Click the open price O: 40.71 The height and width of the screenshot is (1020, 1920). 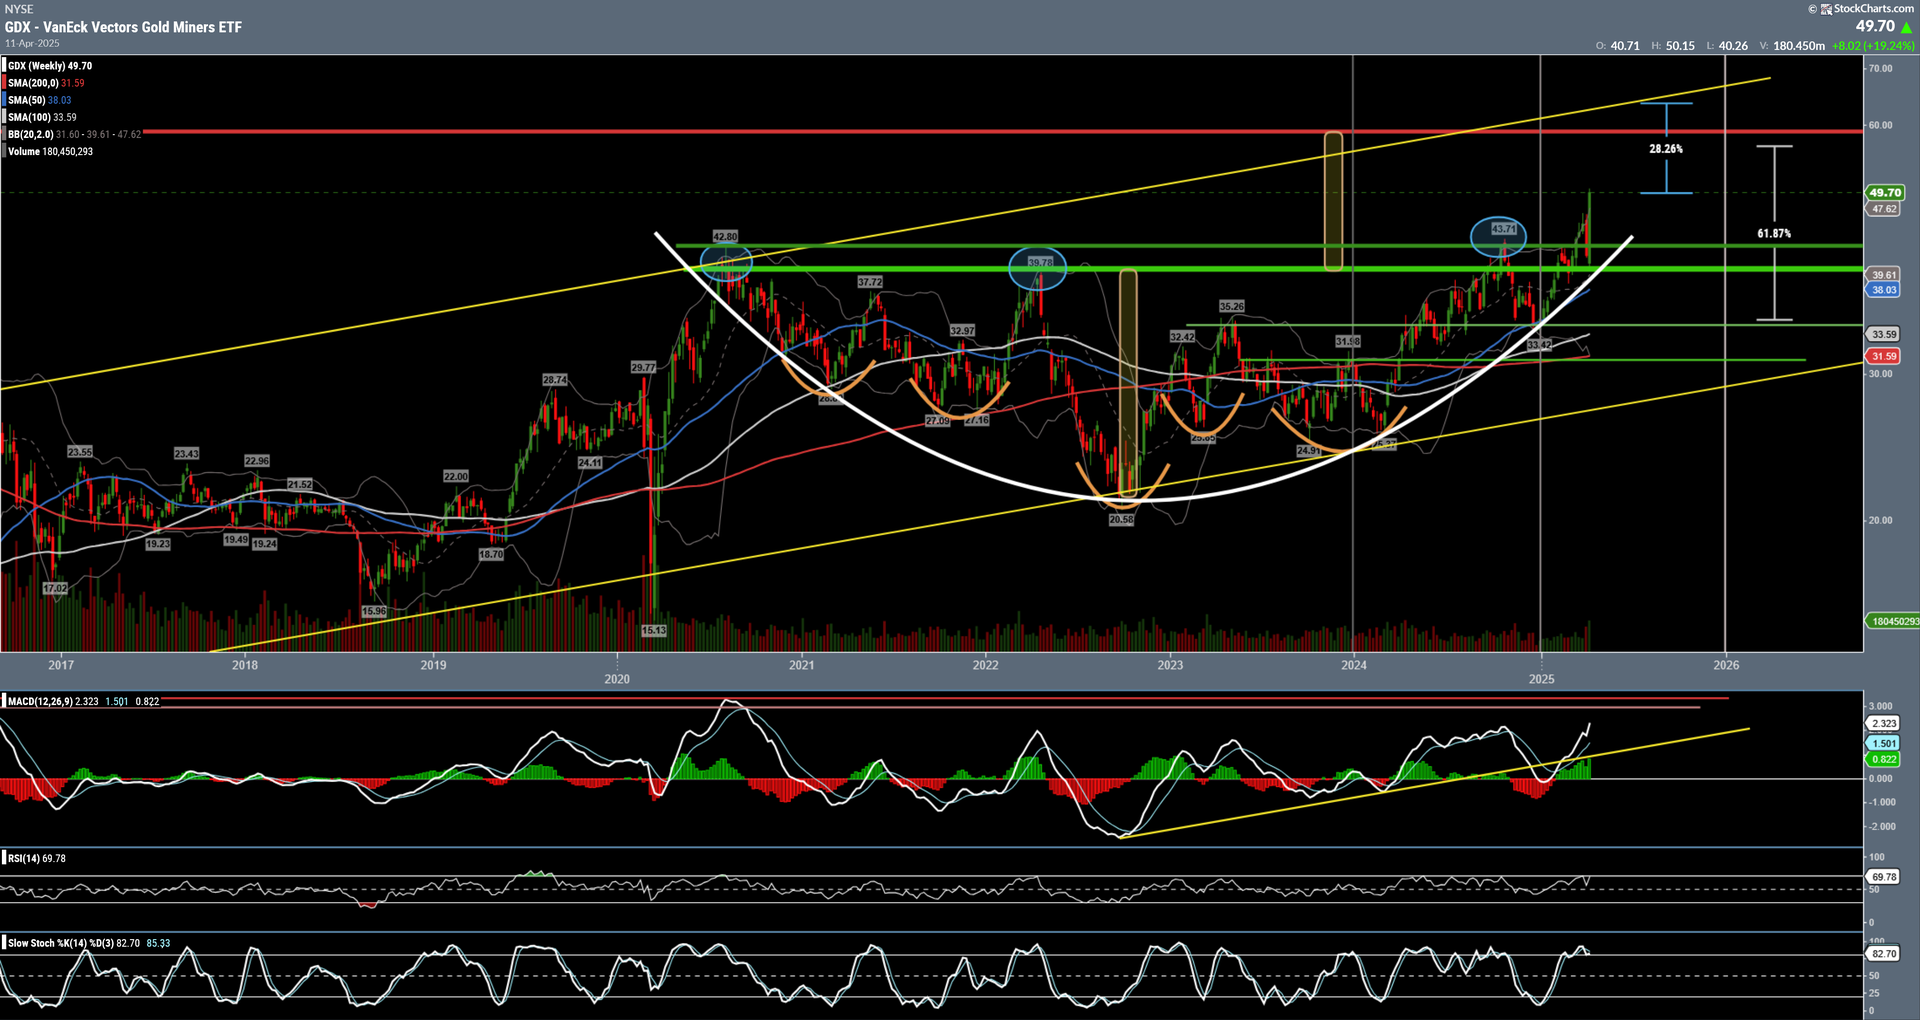tap(1618, 46)
